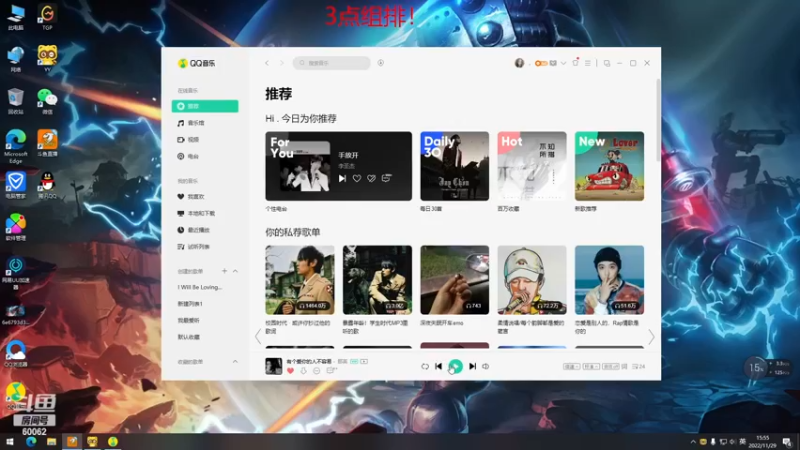
Task: Click the mail icon beside VIP badge
Action: (x=553, y=63)
